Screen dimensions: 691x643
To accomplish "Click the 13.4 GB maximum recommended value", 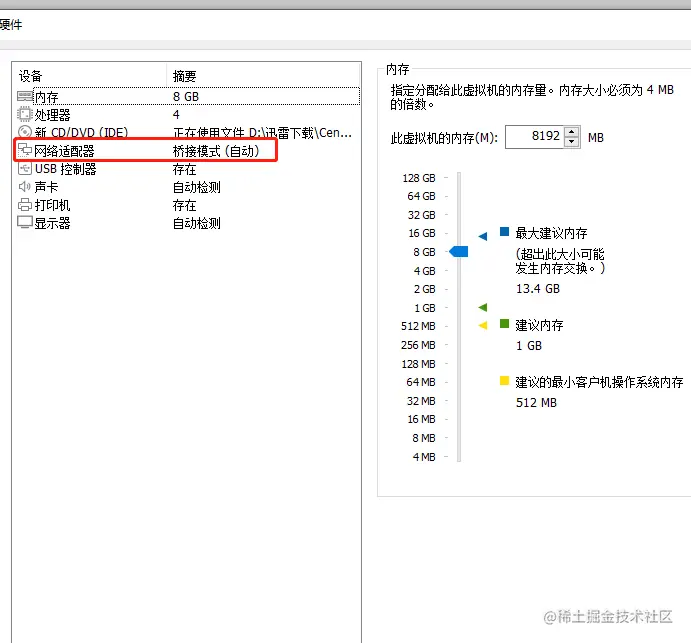I will tap(538, 289).
